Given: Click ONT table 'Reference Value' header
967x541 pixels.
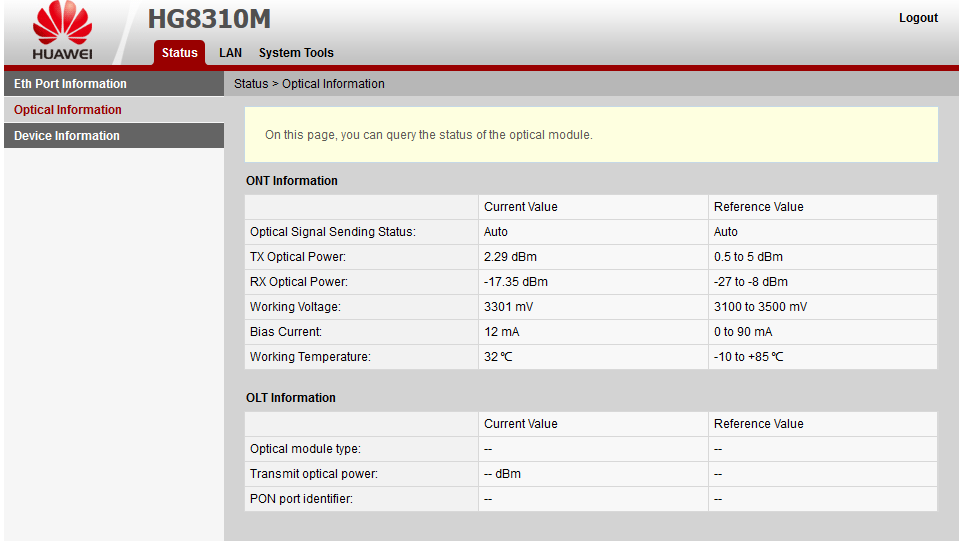Looking at the screenshot, I should coord(759,207).
